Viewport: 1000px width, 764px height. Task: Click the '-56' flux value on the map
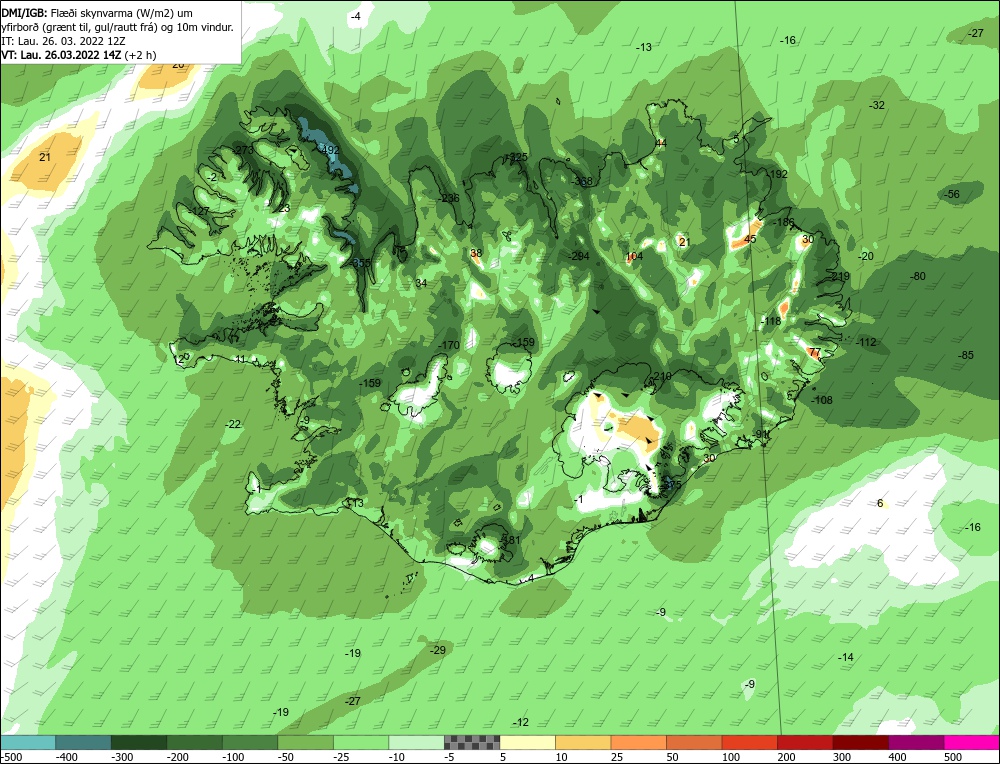[x=952, y=195]
